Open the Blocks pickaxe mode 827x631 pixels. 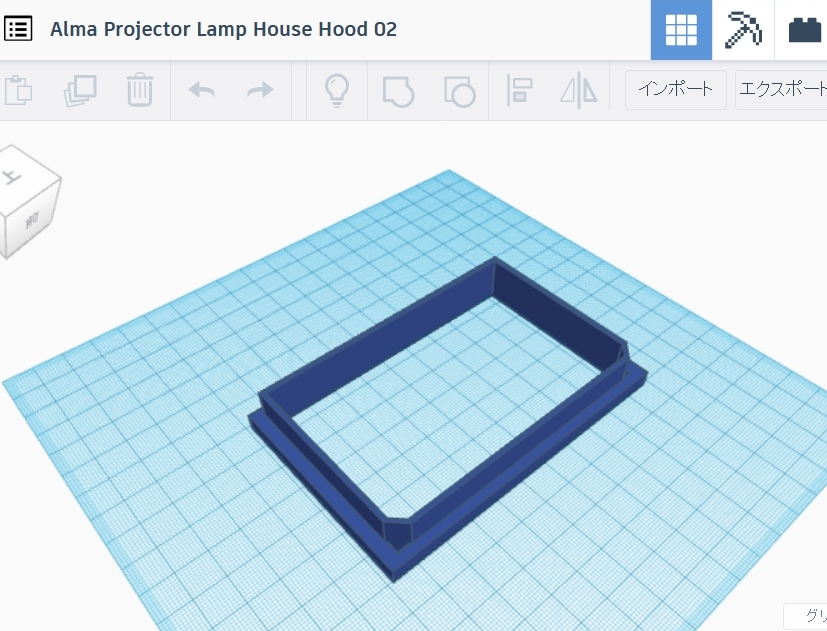[743, 30]
